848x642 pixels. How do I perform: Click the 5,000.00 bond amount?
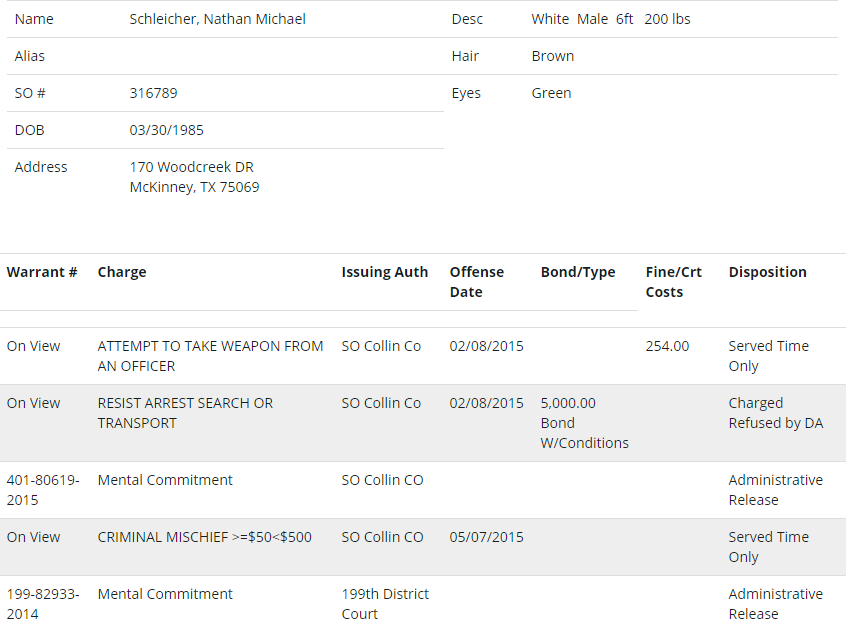(x=568, y=403)
